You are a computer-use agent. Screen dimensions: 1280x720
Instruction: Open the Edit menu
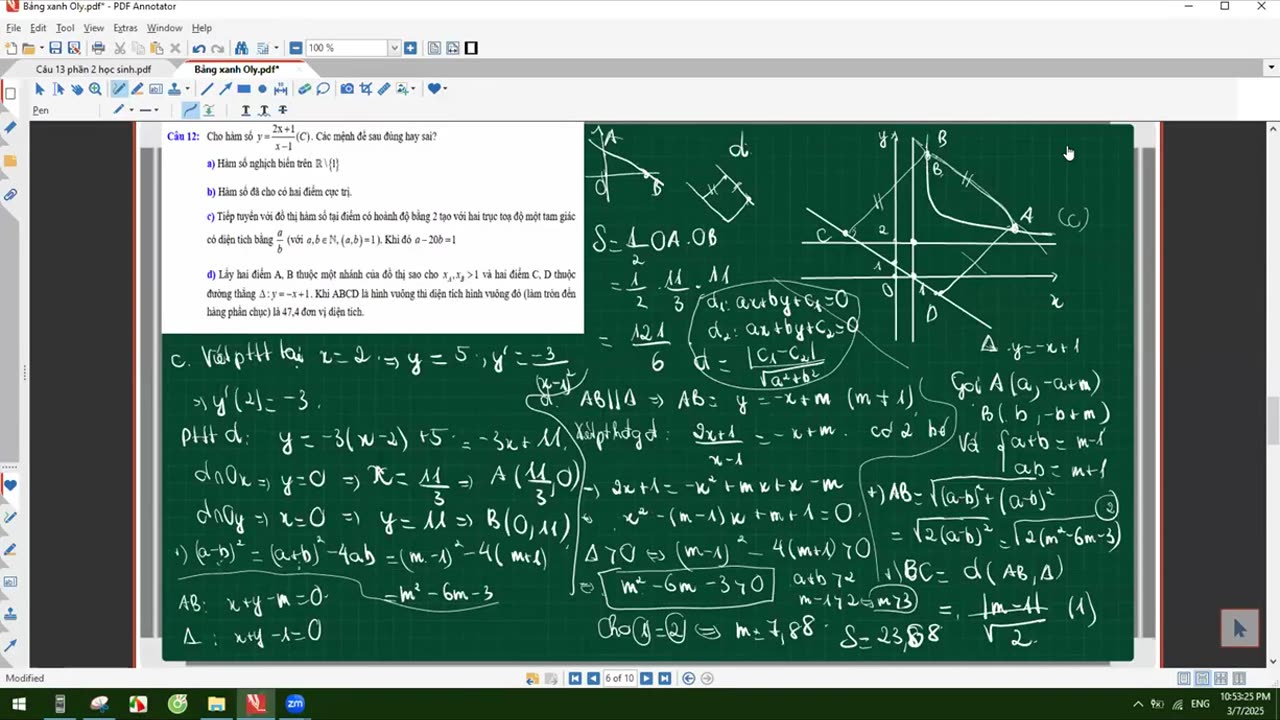38,28
